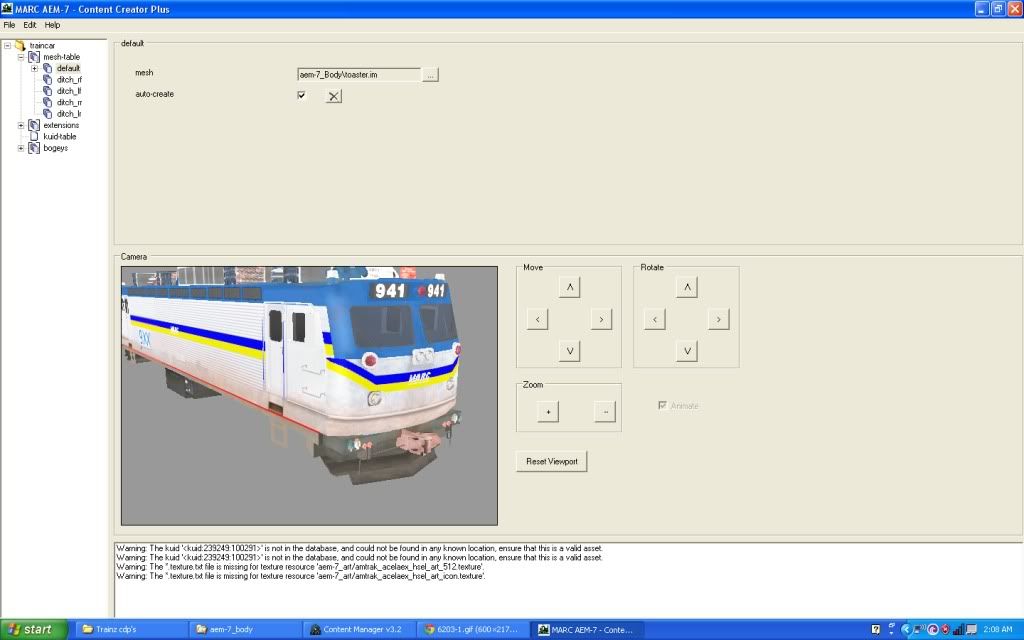Rotate camera right
This screenshot has height=640, width=1024.
719,319
